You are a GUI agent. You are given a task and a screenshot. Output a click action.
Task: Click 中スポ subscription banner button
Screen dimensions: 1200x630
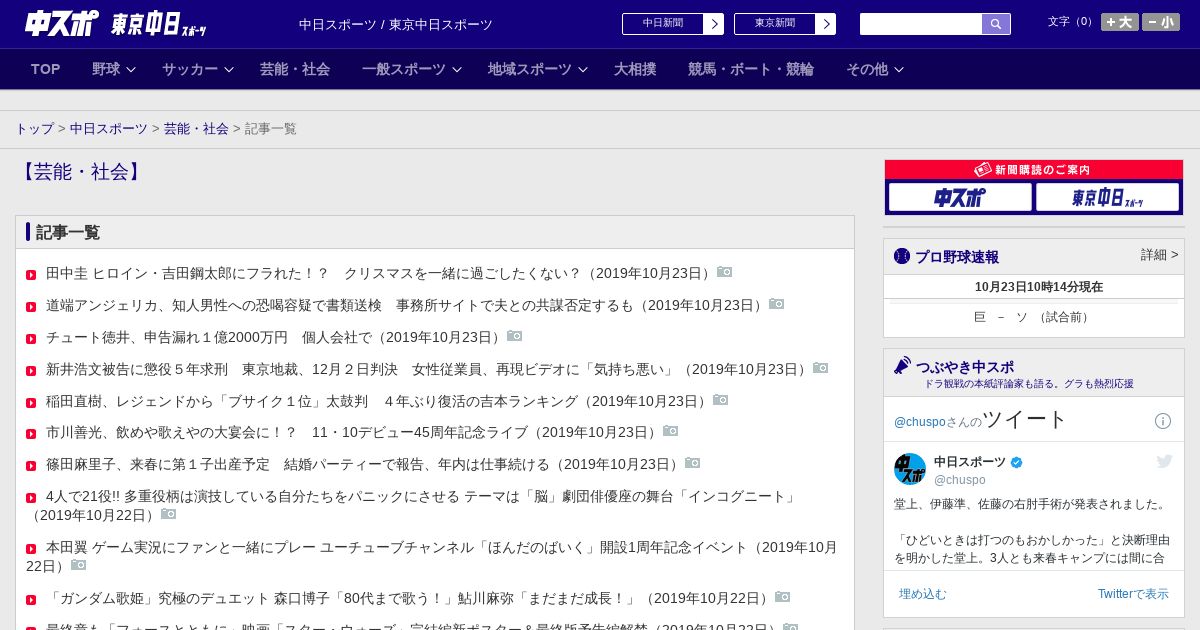coord(960,198)
